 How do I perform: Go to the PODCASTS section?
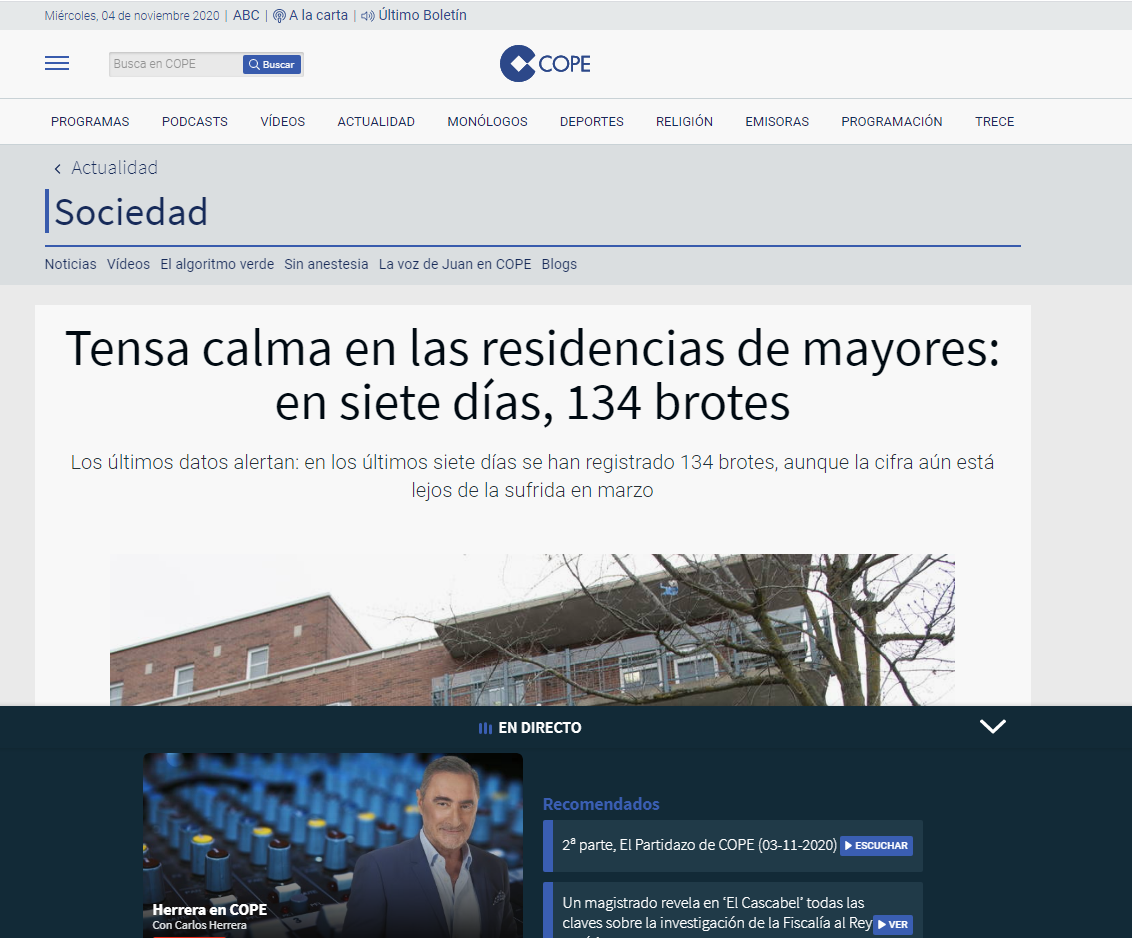coord(195,121)
